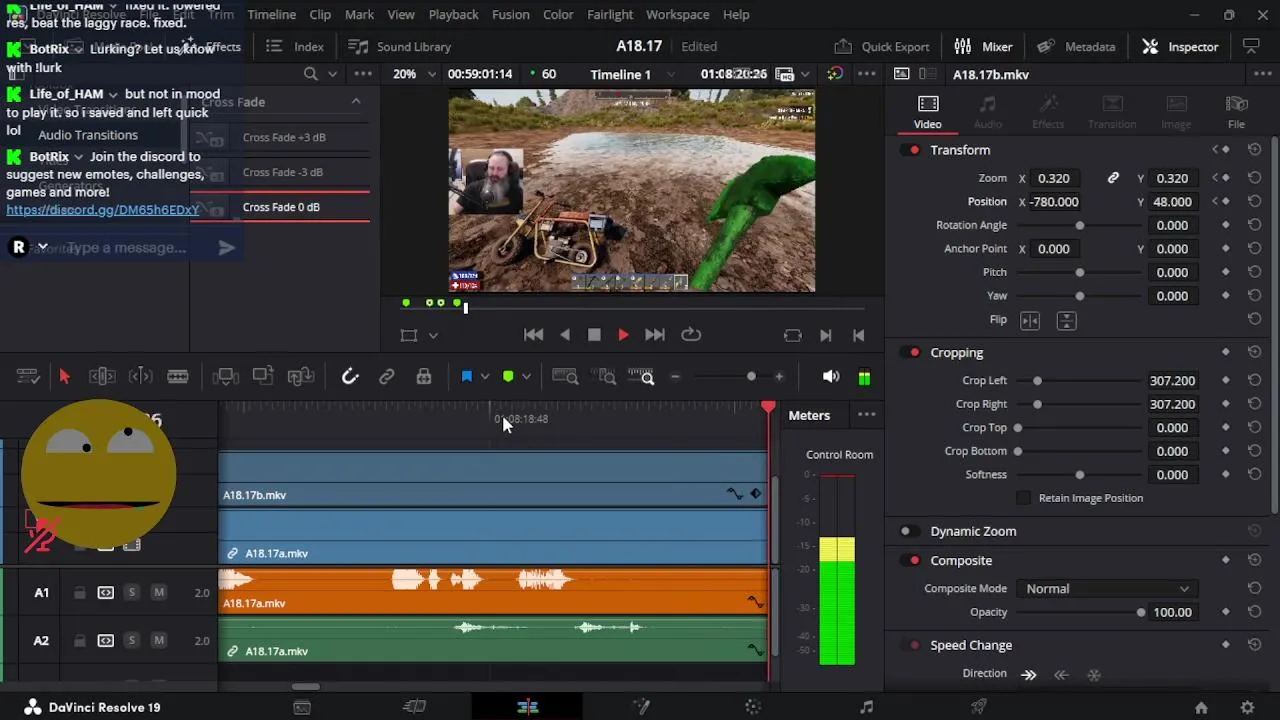Open the viewer 20% zoom dropdown
Screen dimensions: 1280x720
[x=414, y=74]
